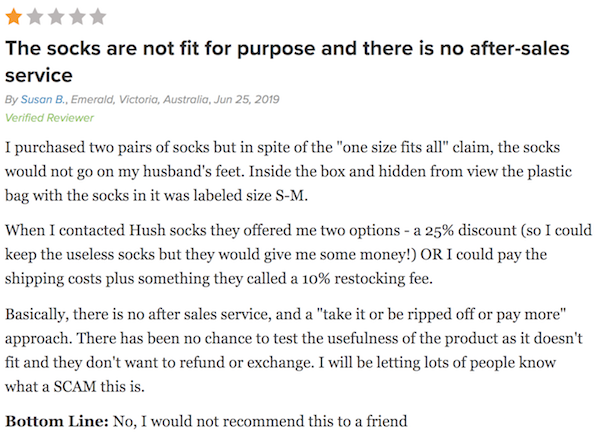This screenshot has height=442, width=600.
Task: Click the review title about socks
Action: 287,62
